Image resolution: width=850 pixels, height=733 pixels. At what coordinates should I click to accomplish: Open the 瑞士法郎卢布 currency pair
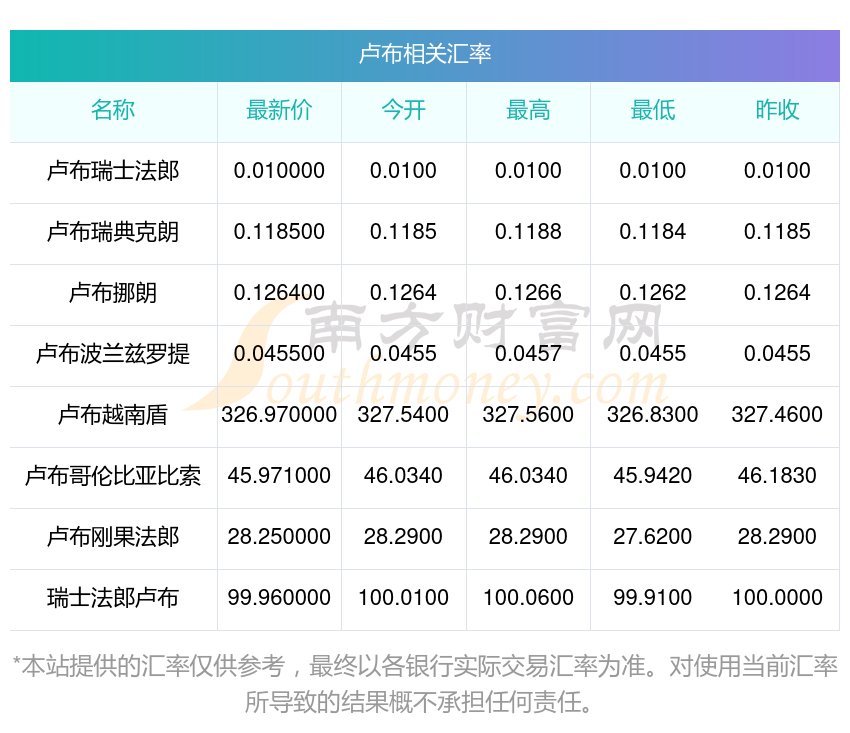pyautogui.click(x=113, y=598)
